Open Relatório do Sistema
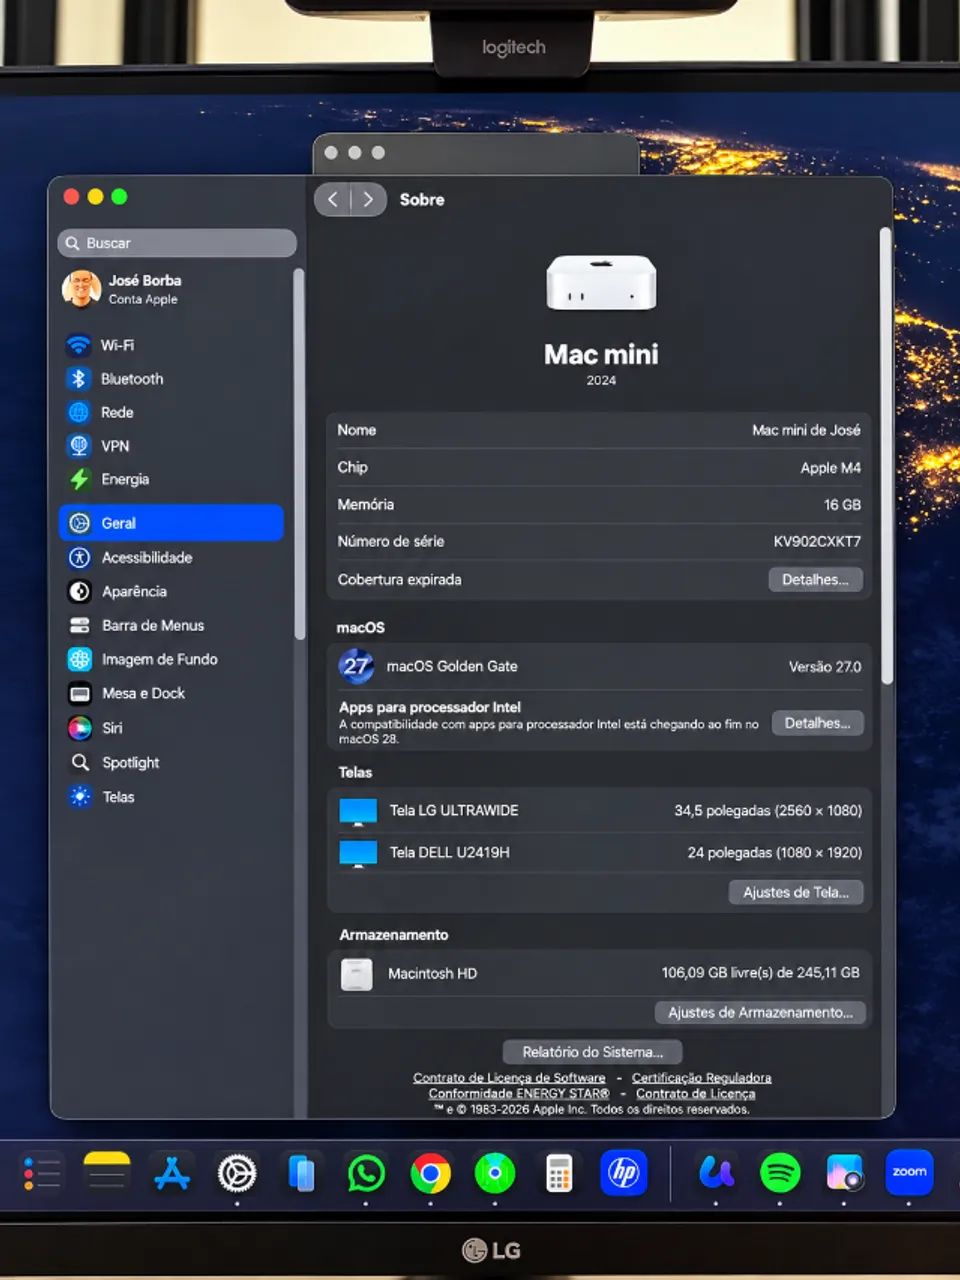960x1280 pixels. click(x=592, y=1052)
